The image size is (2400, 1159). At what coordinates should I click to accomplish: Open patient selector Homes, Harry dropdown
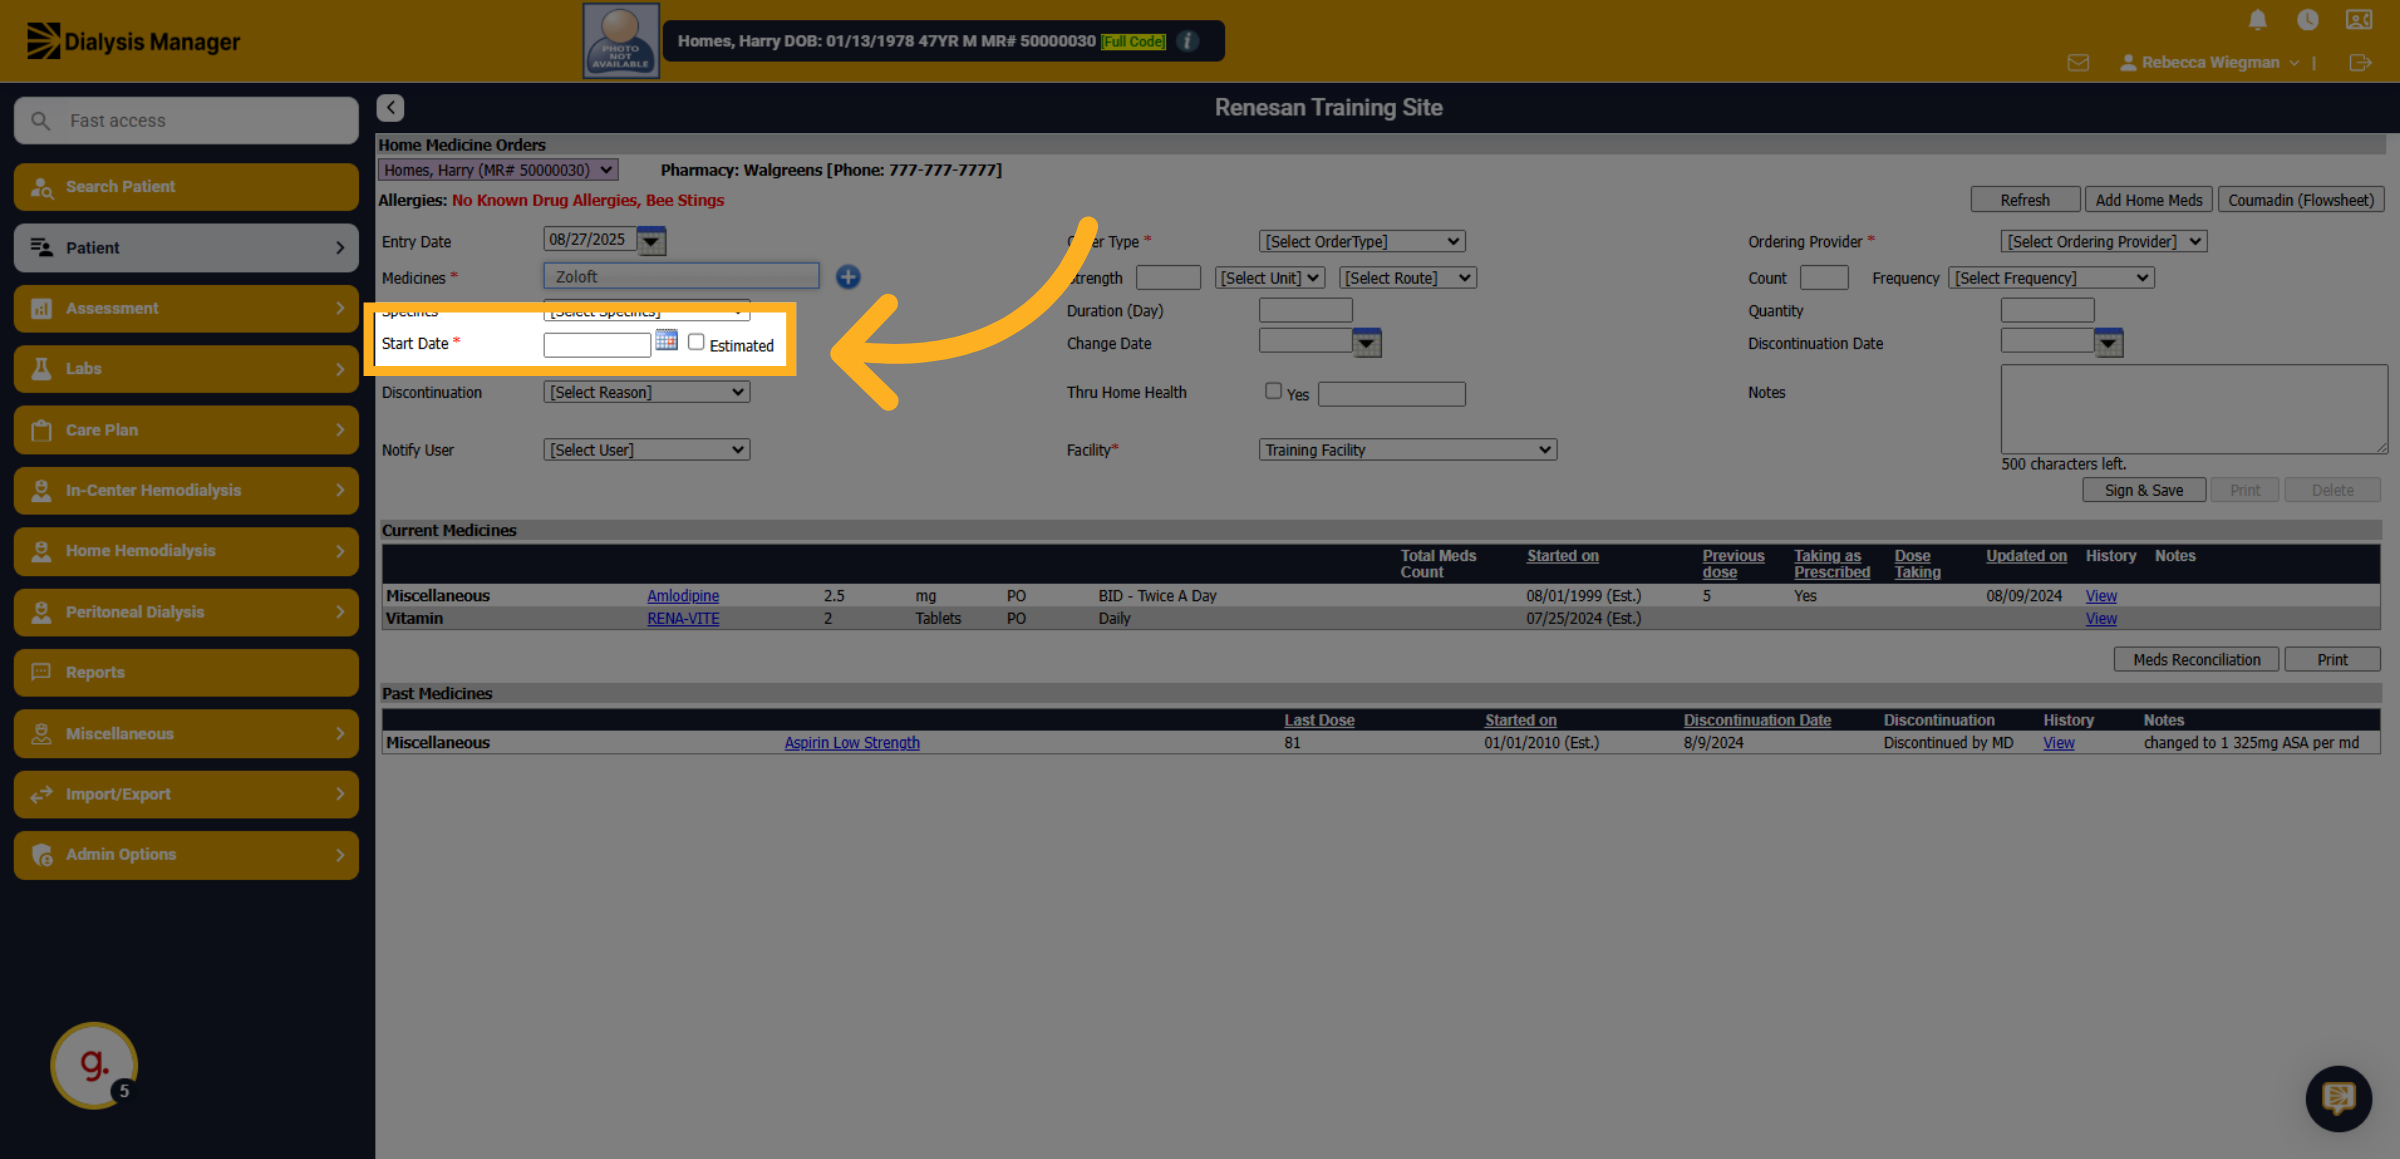point(498,170)
